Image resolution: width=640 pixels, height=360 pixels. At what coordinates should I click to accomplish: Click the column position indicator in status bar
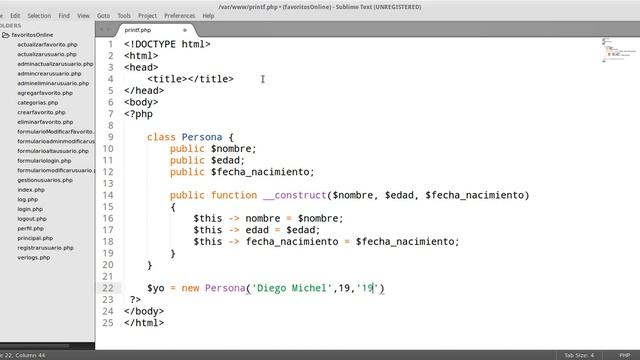(22, 355)
